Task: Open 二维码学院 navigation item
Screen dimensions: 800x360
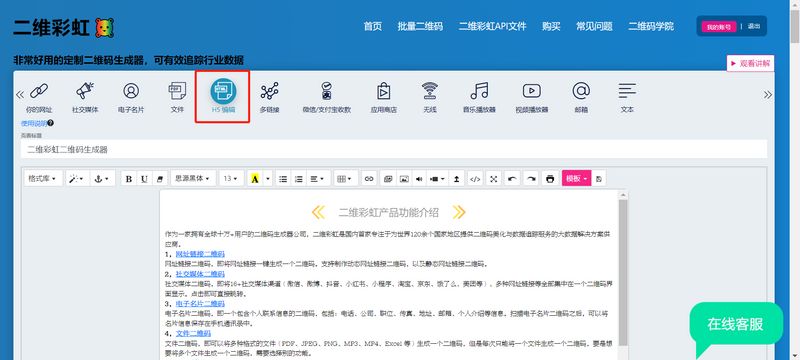Action: 651,27
